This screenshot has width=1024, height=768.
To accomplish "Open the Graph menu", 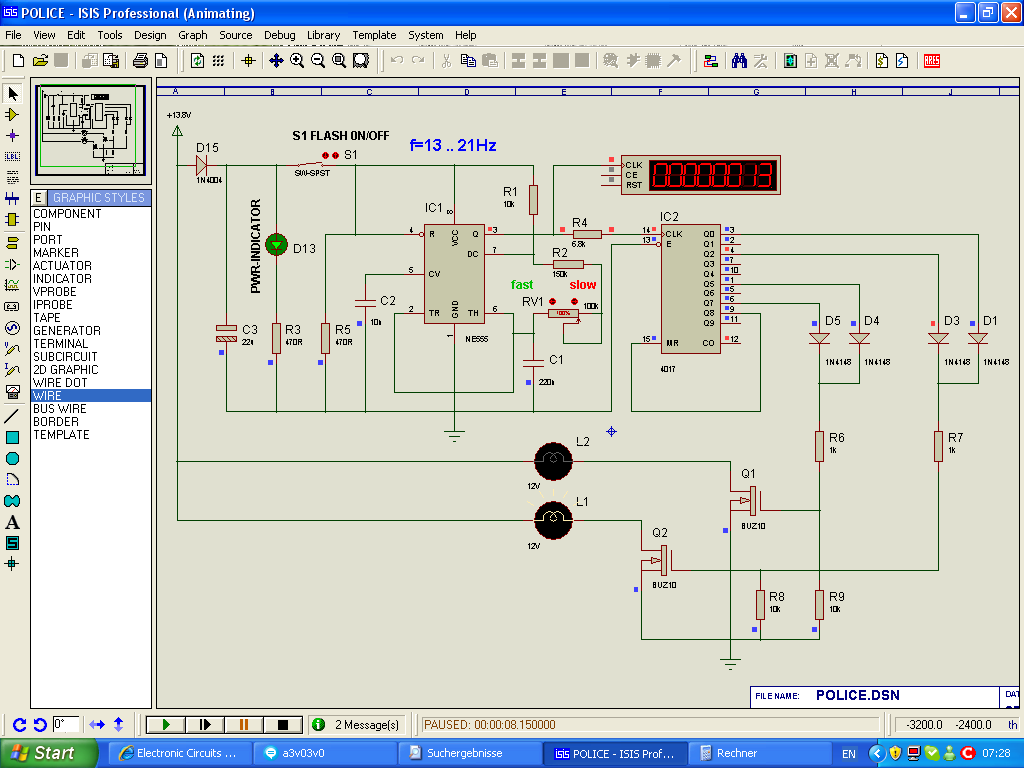I will point(193,35).
